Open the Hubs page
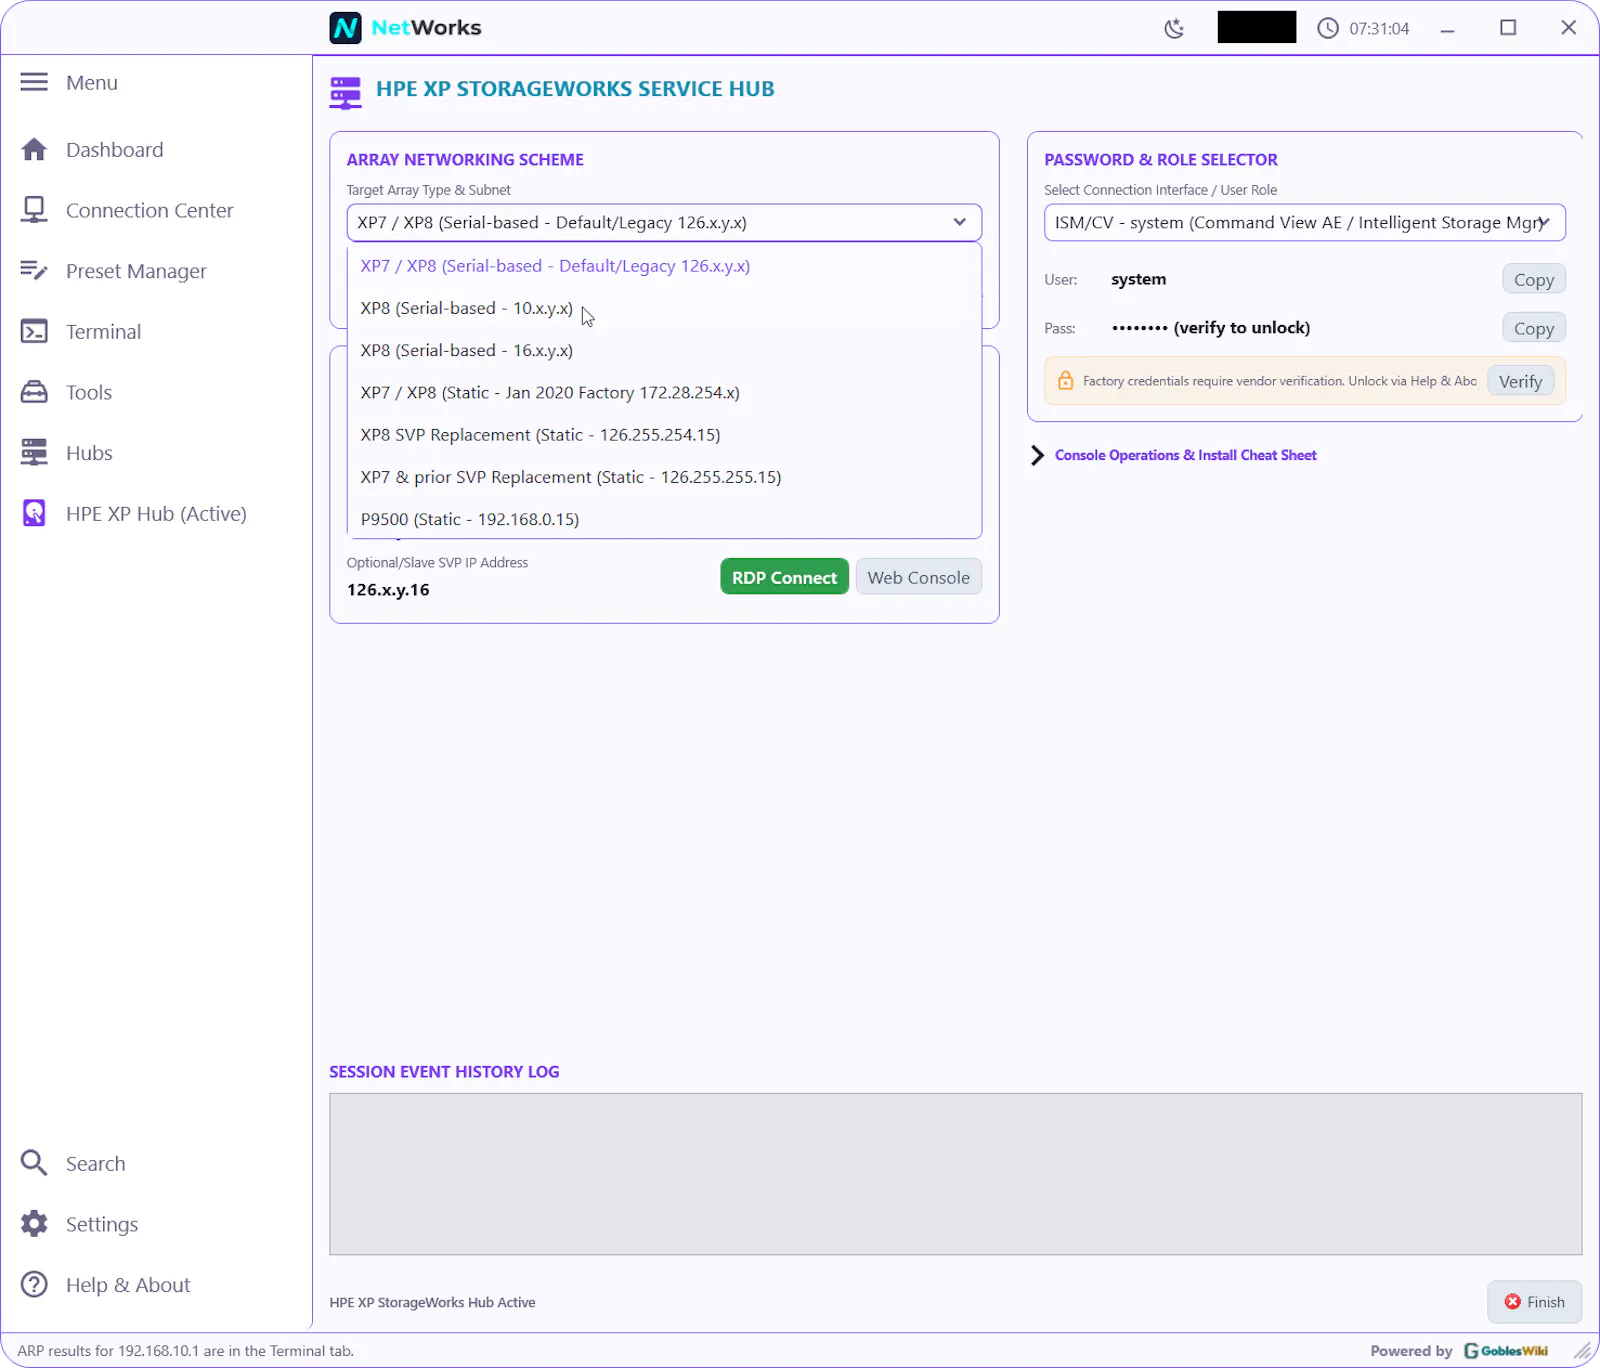This screenshot has height=1368, width=1600. 89,453
